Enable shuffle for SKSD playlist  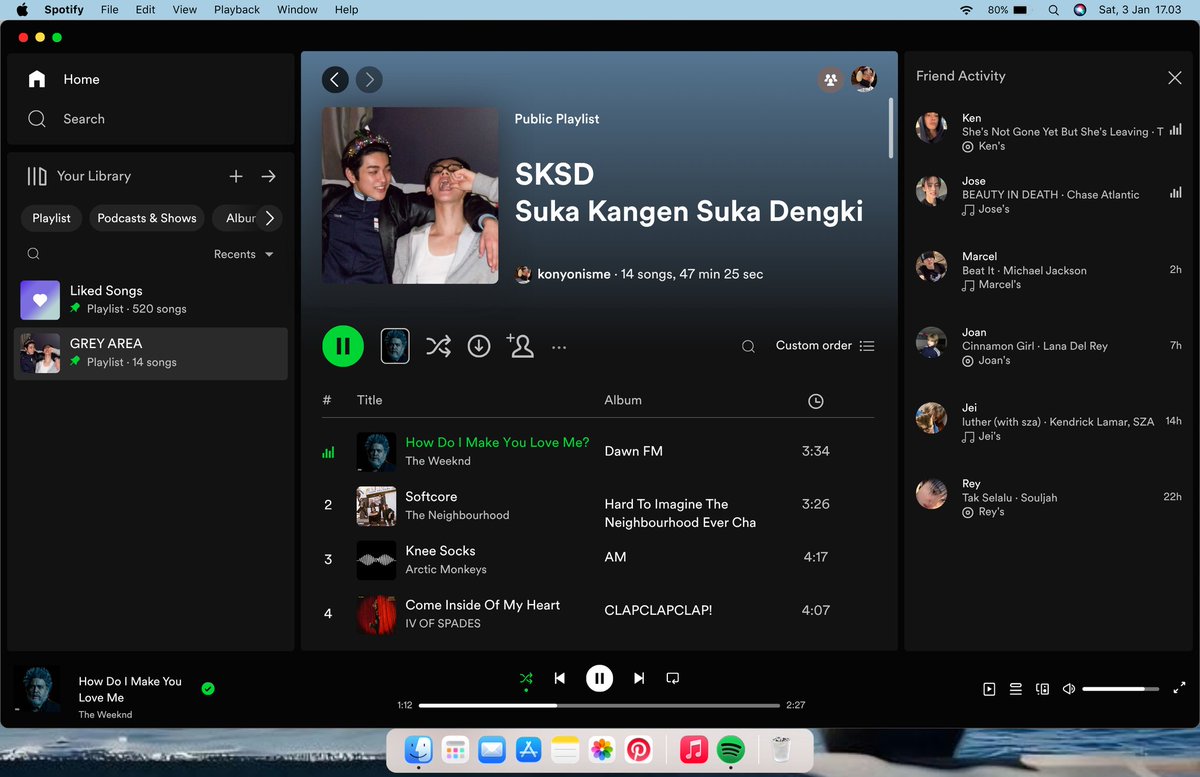click(438, 346)
